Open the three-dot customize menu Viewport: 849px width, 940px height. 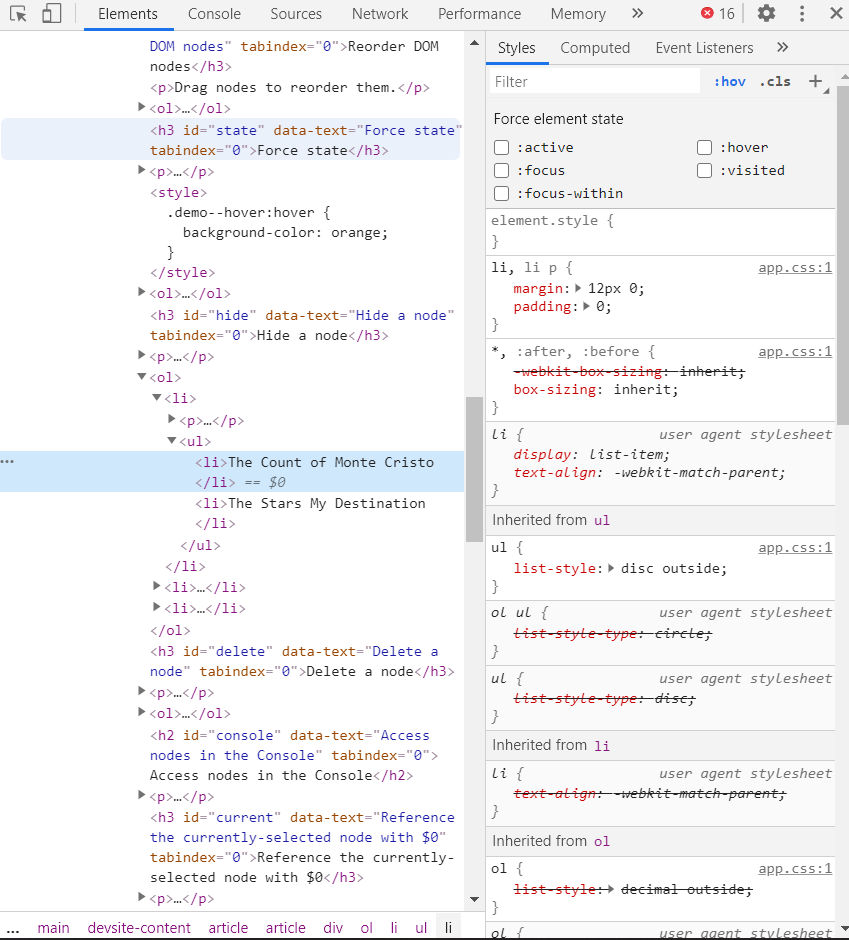tap(802, 13)
